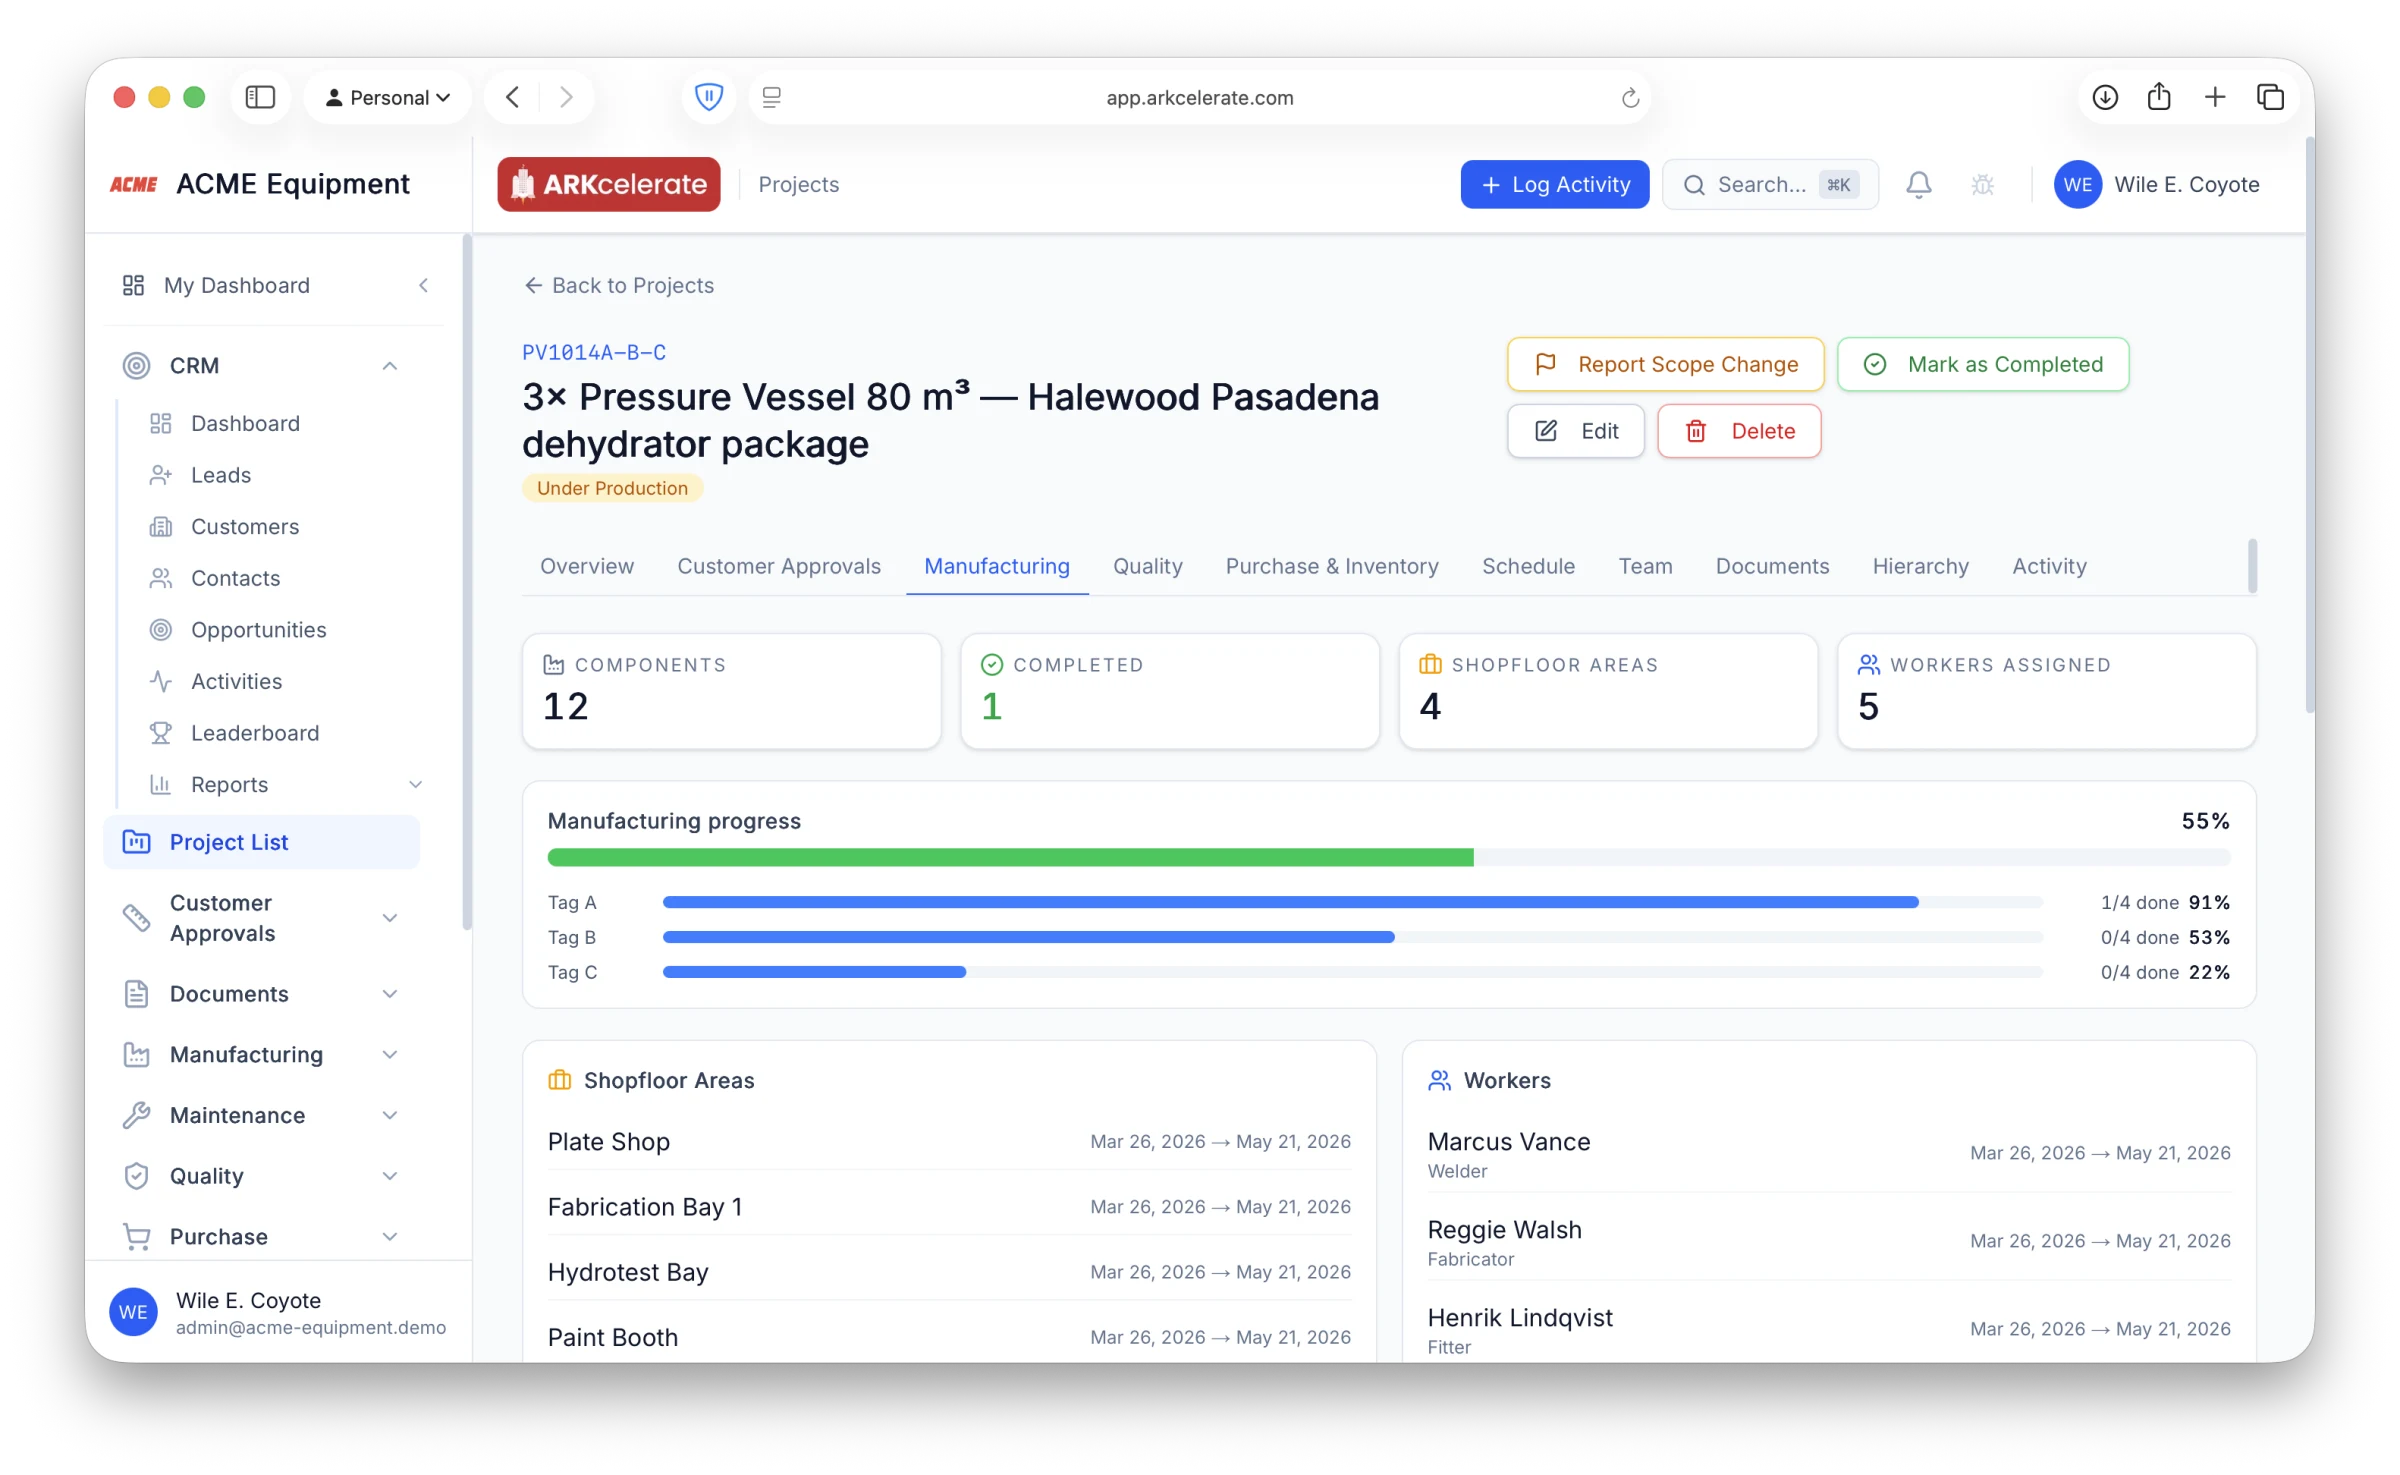Switch to the Overview tab
This screenshot has width=2400, height=1475.
(587, 566)
